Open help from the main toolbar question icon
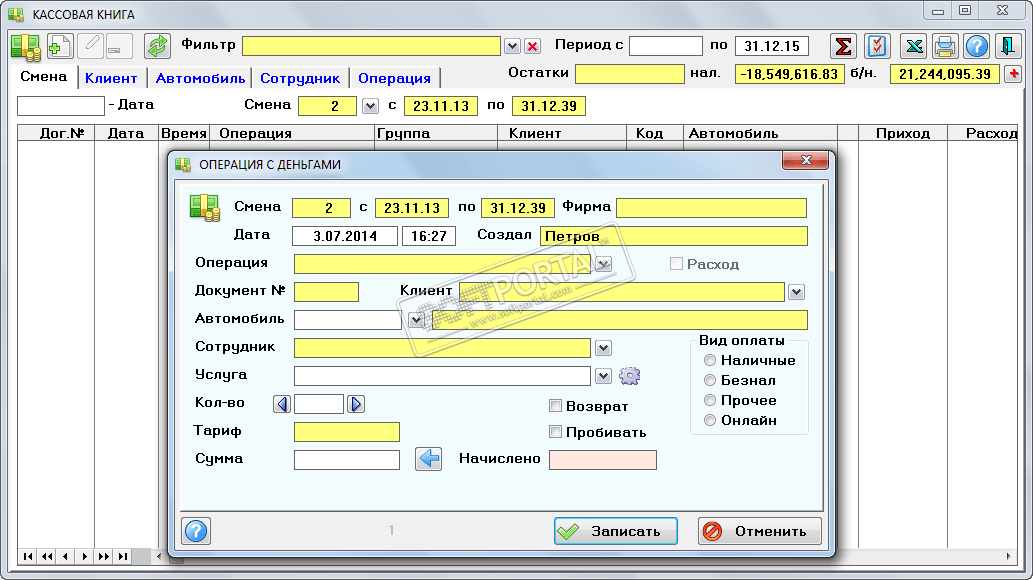The image size is (1033, 580). pos(976,47)
